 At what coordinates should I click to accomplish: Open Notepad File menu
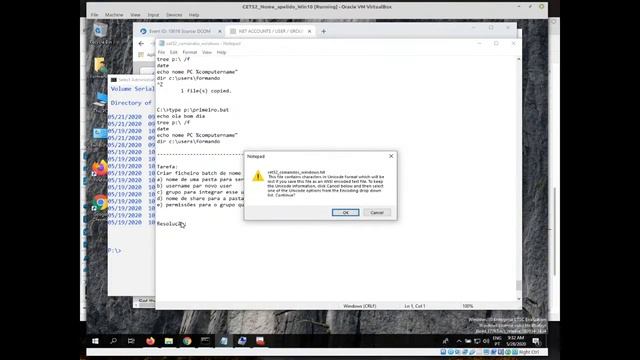161,52
